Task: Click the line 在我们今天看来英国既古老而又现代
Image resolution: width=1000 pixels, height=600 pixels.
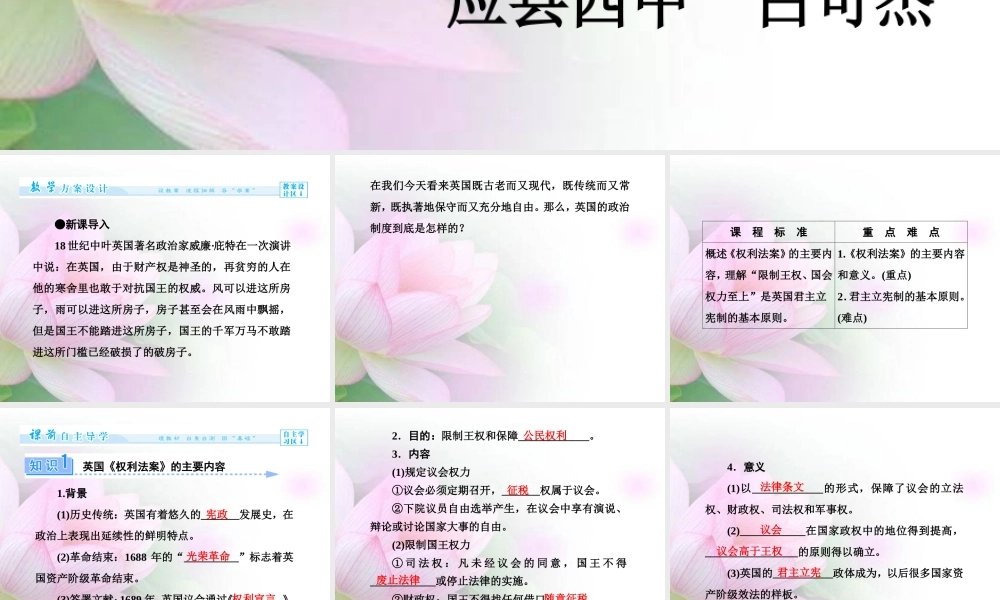Action: pyautogui.click(x=500, y=186)
